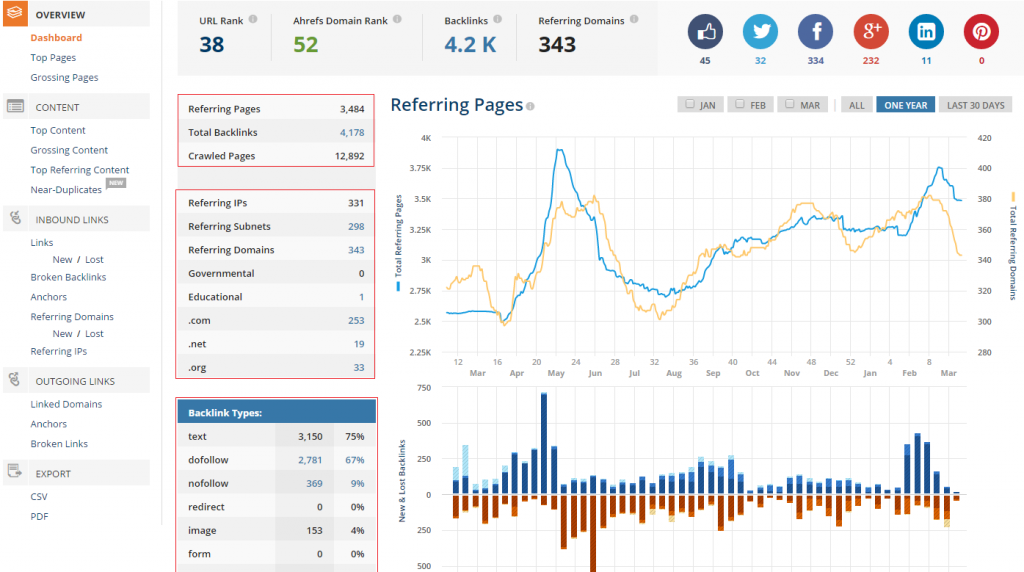The height and width of the screenshot is (572, 1024).
Task: Enable the JAN checkbox filter
Action: pyautogui.click(x=688, y=104)
